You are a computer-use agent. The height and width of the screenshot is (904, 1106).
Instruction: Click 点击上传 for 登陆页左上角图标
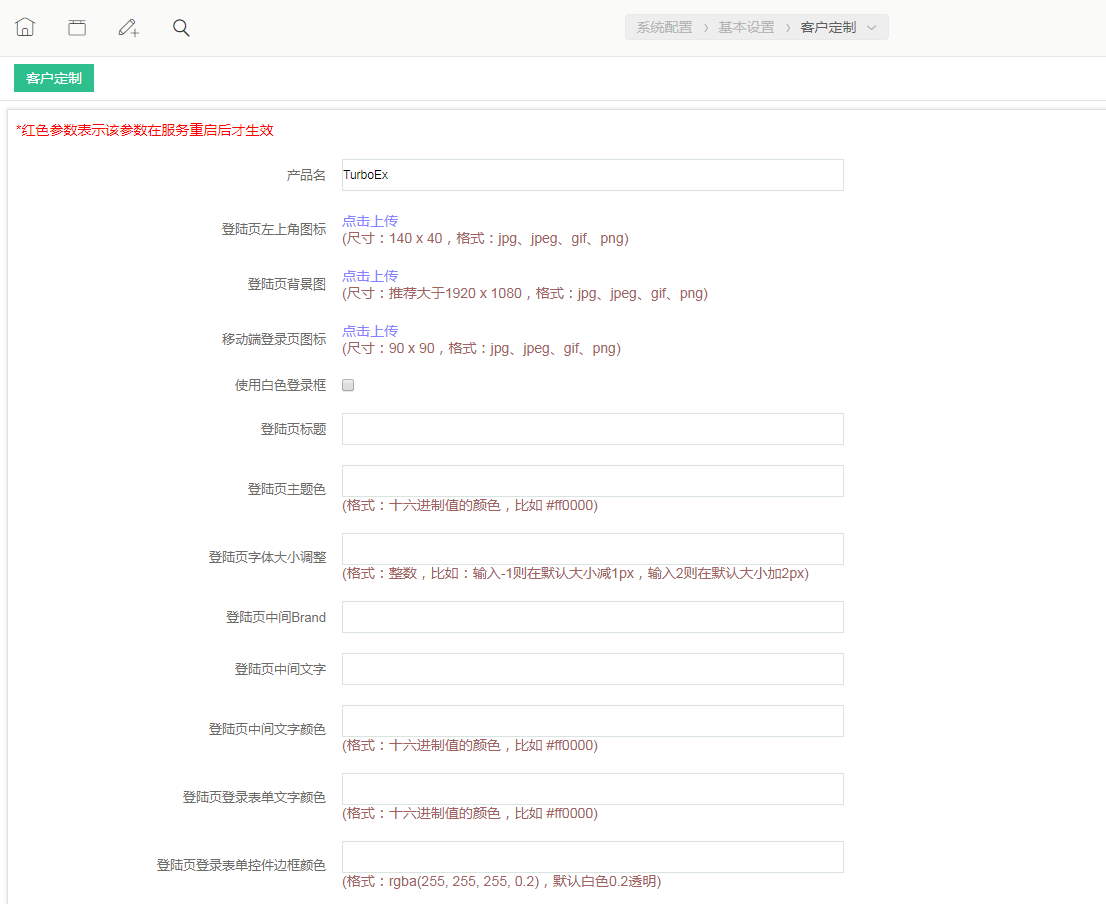pyautogui.click(x=370, y=221)
